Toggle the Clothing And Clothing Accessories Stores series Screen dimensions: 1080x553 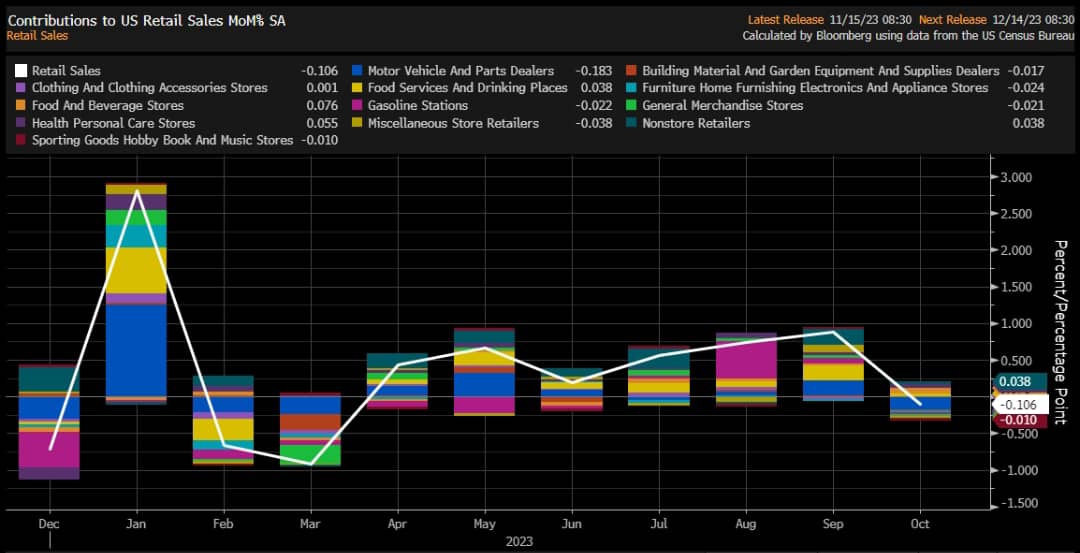(149, 88)
